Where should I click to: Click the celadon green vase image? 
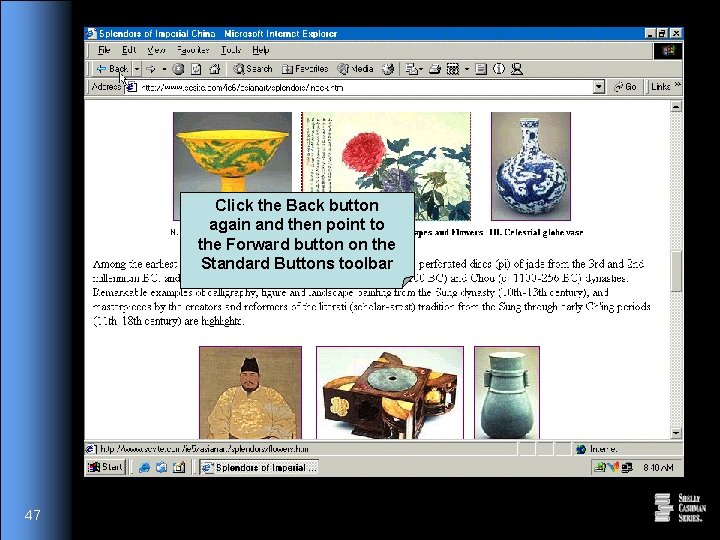[x=507, y=393]
